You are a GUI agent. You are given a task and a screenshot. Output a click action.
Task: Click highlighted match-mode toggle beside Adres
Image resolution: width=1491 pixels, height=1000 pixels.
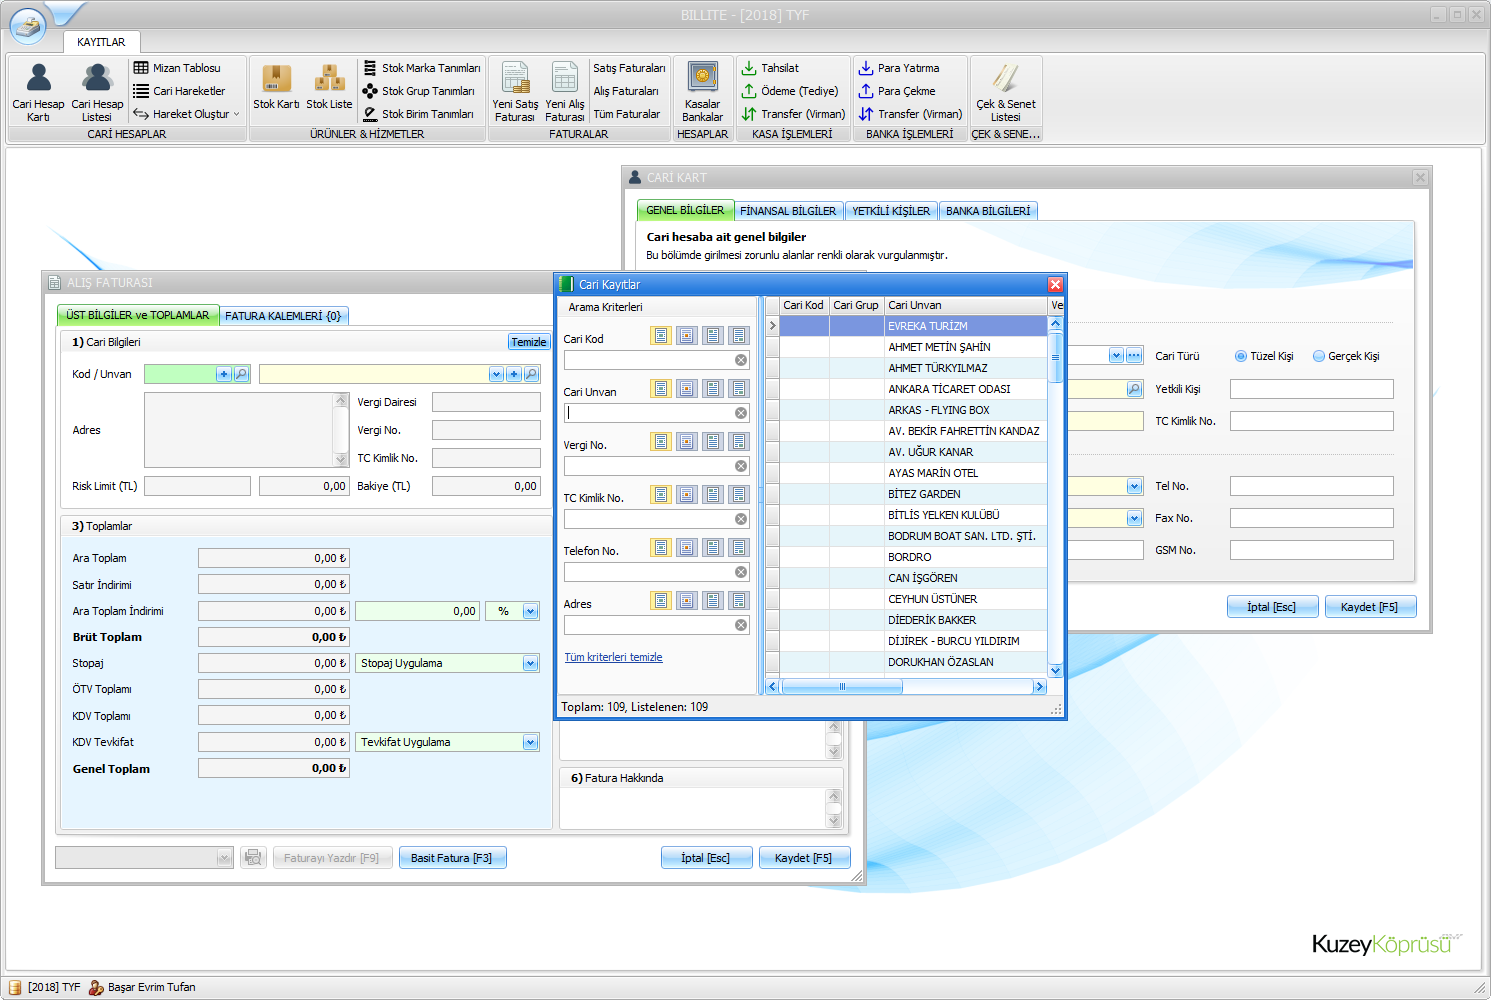(661, 600)
